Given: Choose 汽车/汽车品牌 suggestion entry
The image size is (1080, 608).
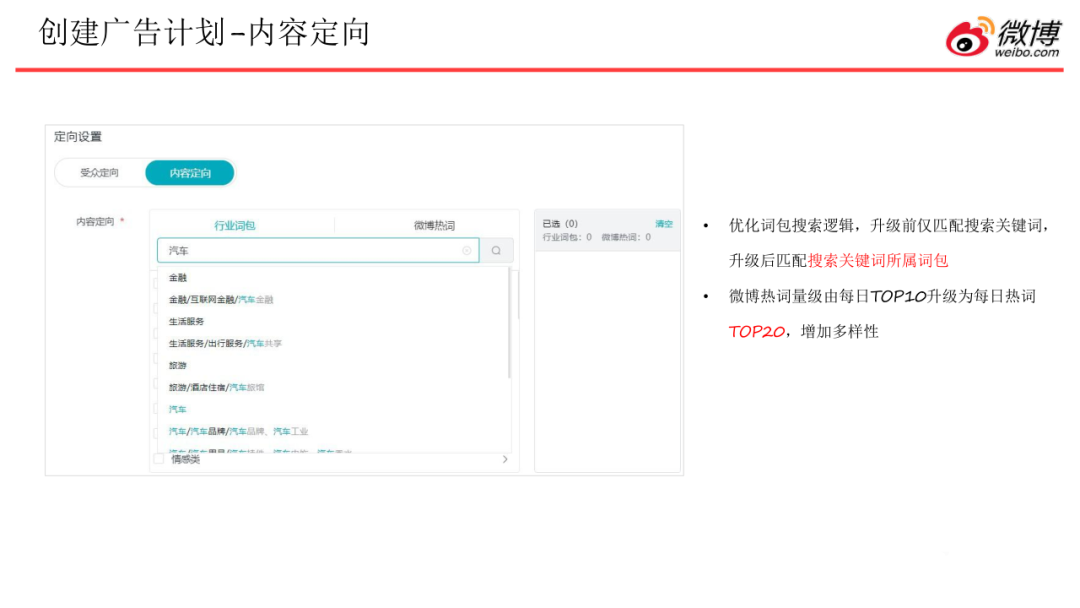Looking at the screenshot, I should click(x=238, y=432).
